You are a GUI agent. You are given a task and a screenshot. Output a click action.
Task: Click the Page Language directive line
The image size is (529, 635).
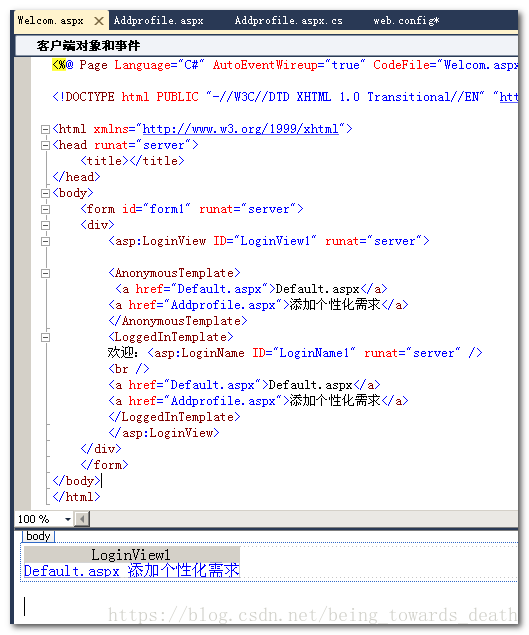285,65
